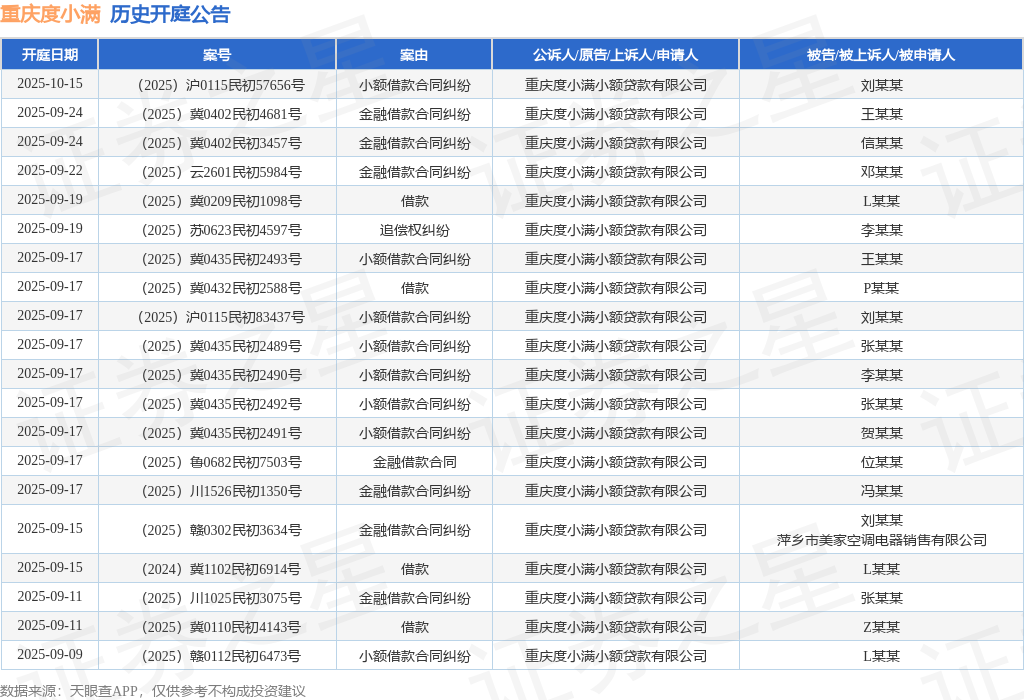Click defendant 邓某某

[x=882, y=172]
